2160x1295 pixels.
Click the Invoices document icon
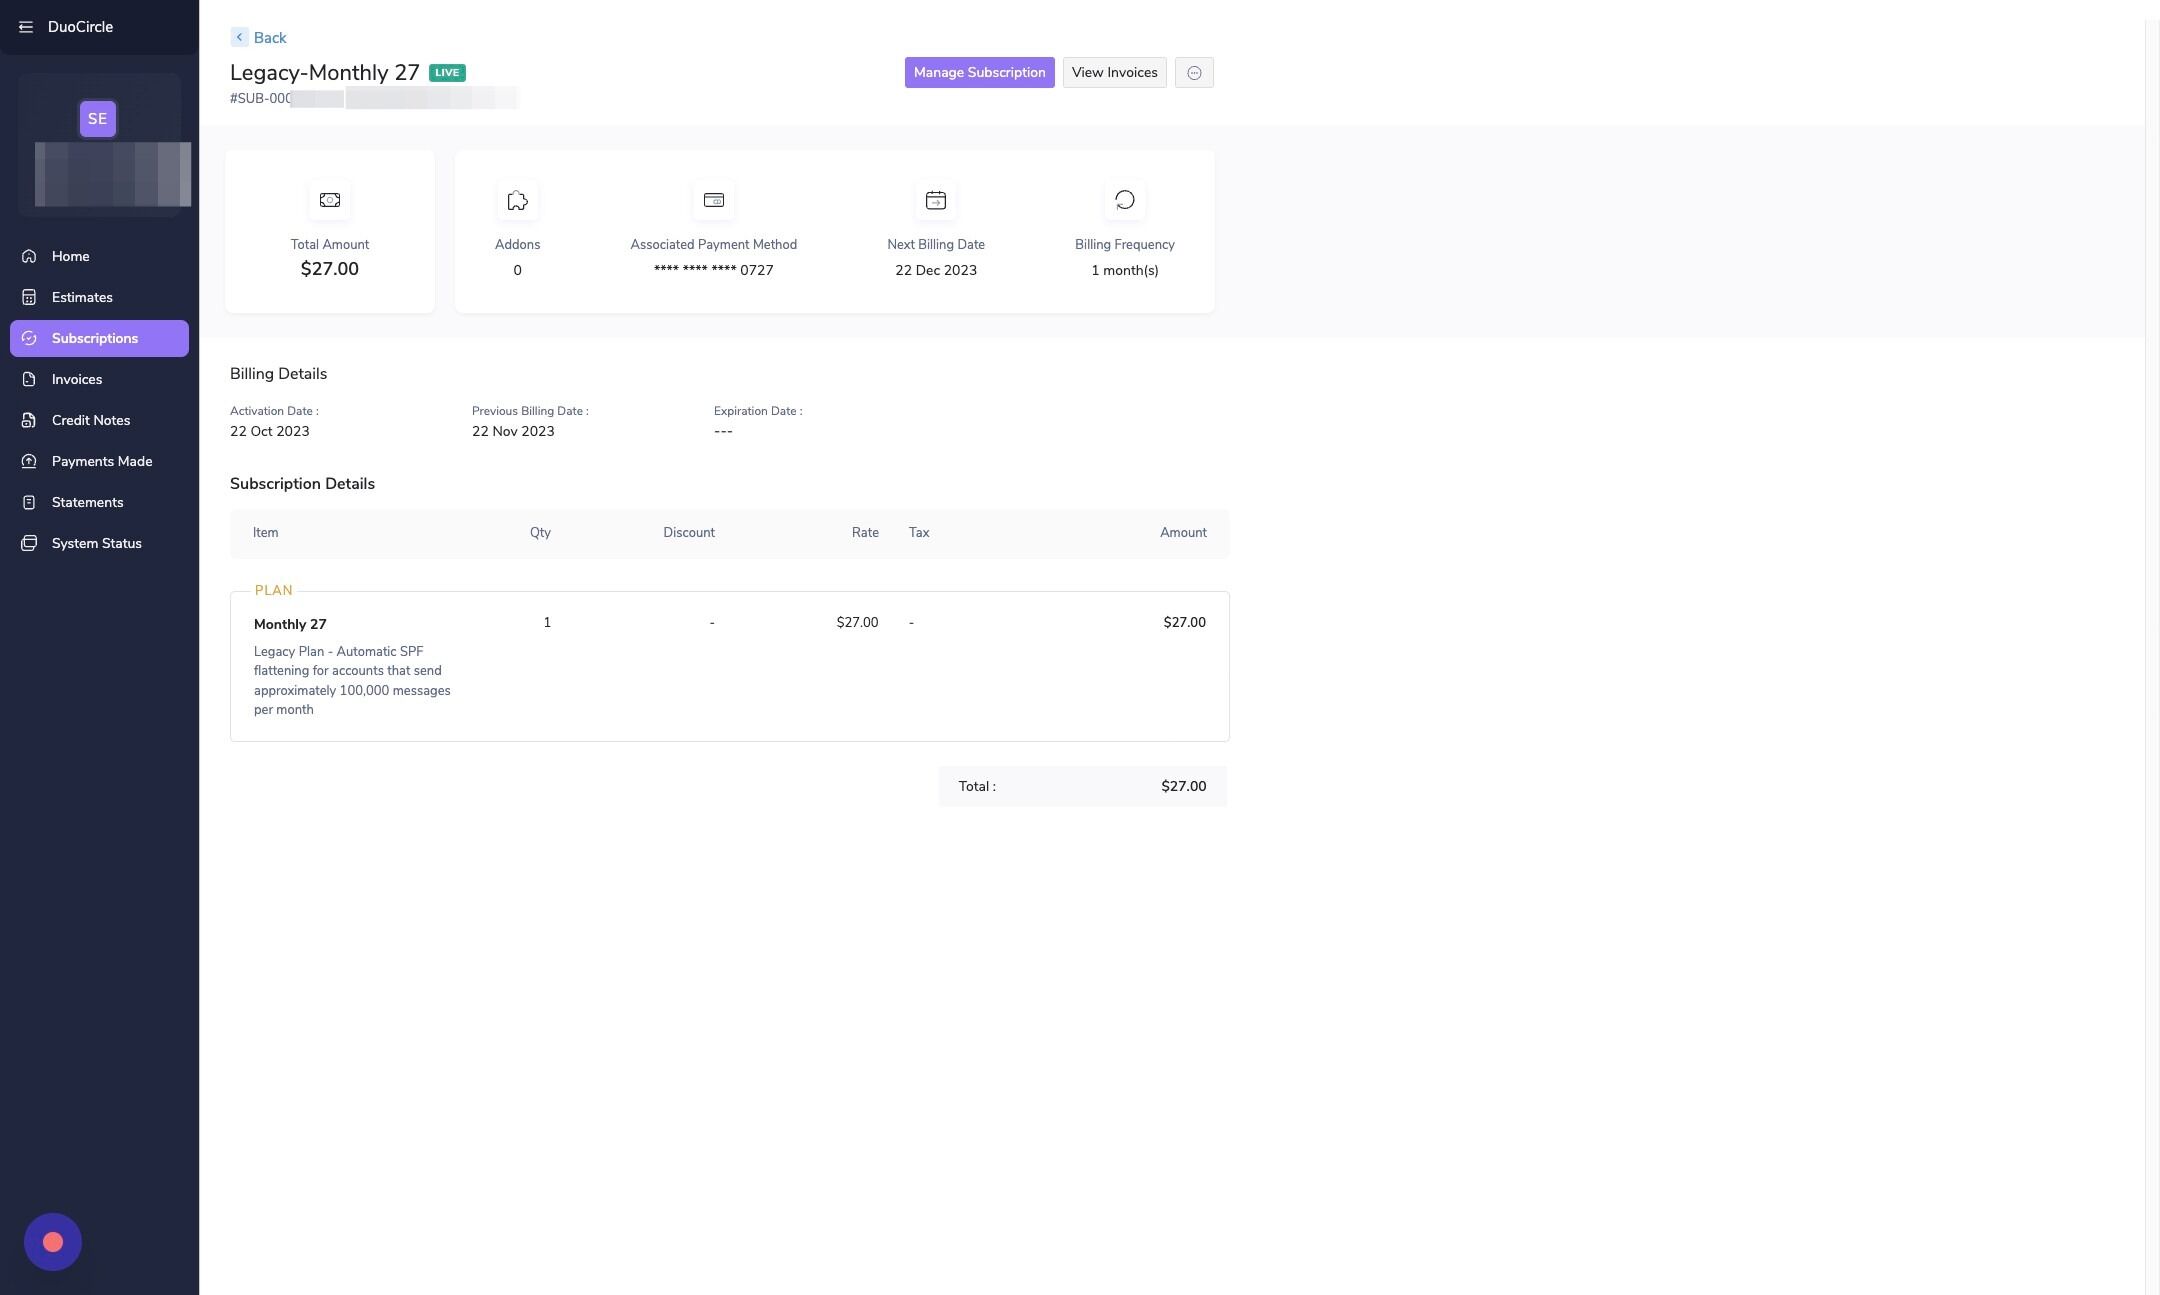29,379
